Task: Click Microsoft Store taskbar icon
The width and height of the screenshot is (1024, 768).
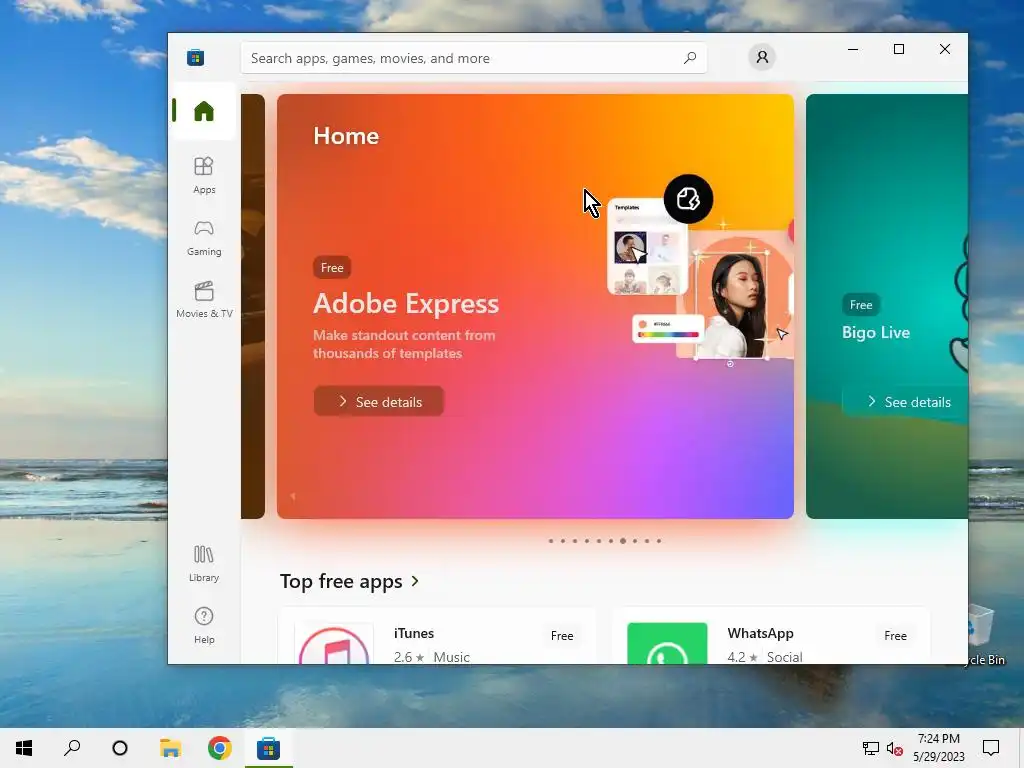Action: click(x=268, y=748)
